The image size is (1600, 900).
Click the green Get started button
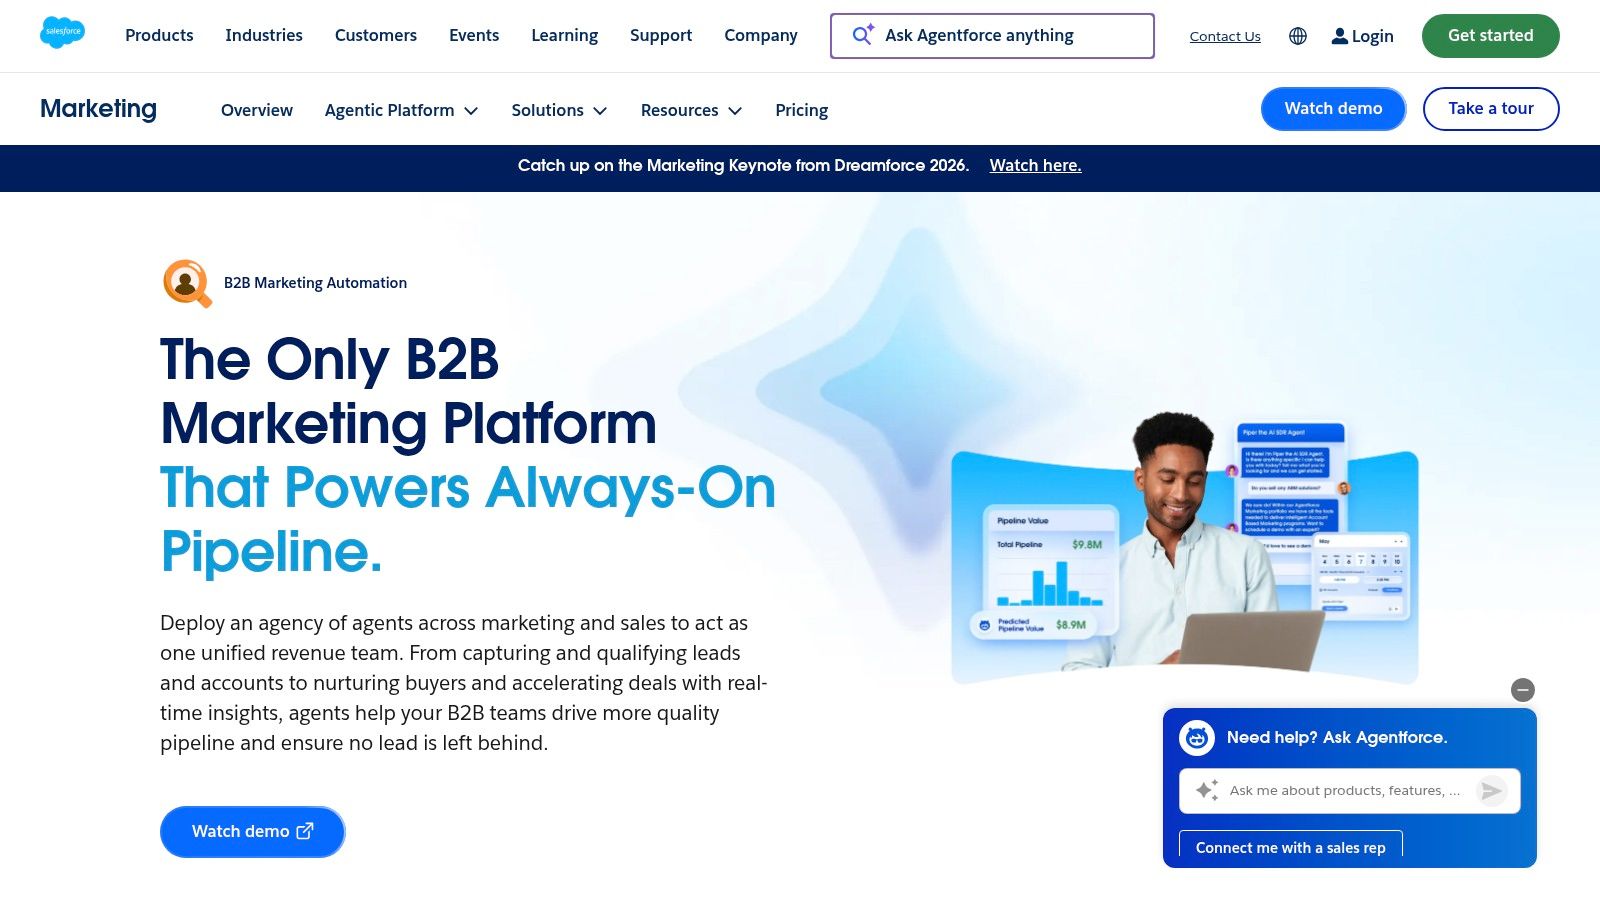click(x=1490, y=36)
